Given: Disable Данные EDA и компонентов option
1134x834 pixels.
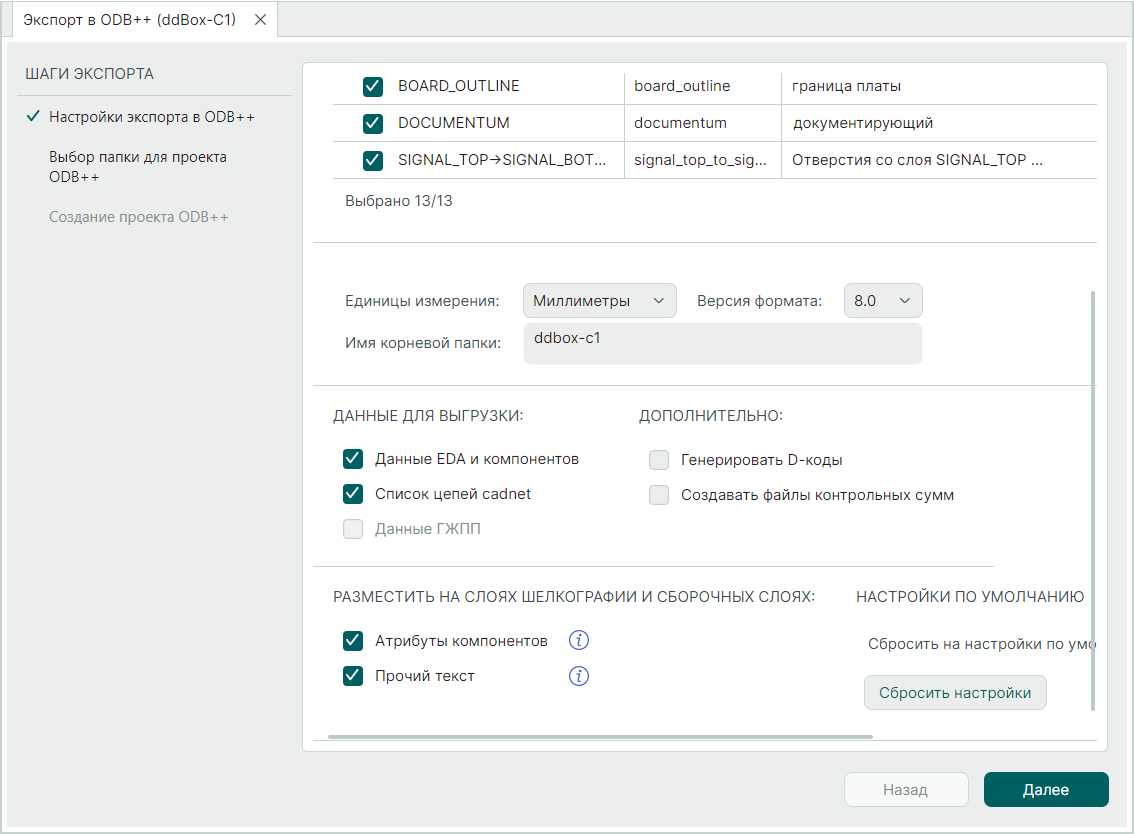Looking at the screenshot, I should [x=353, y=459].
